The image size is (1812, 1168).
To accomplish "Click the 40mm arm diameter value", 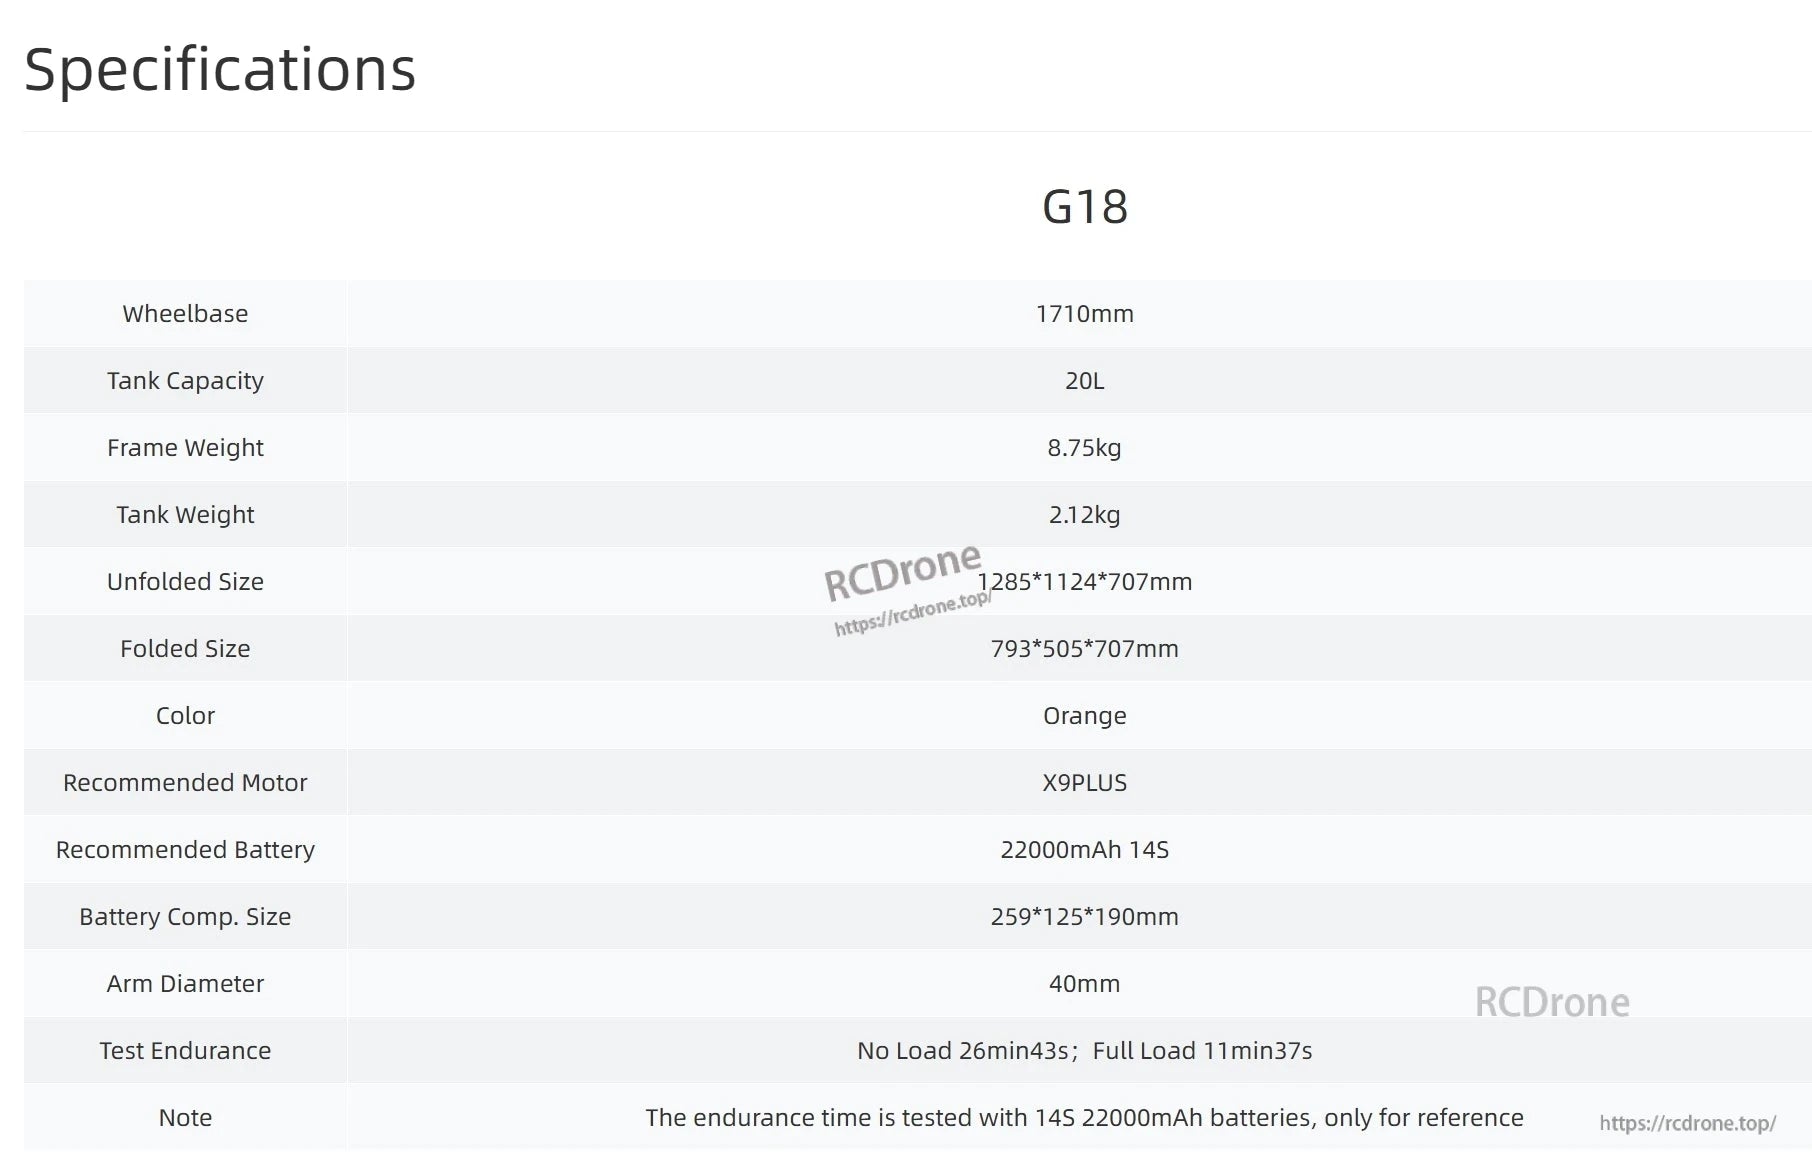I will (1085, 984).
